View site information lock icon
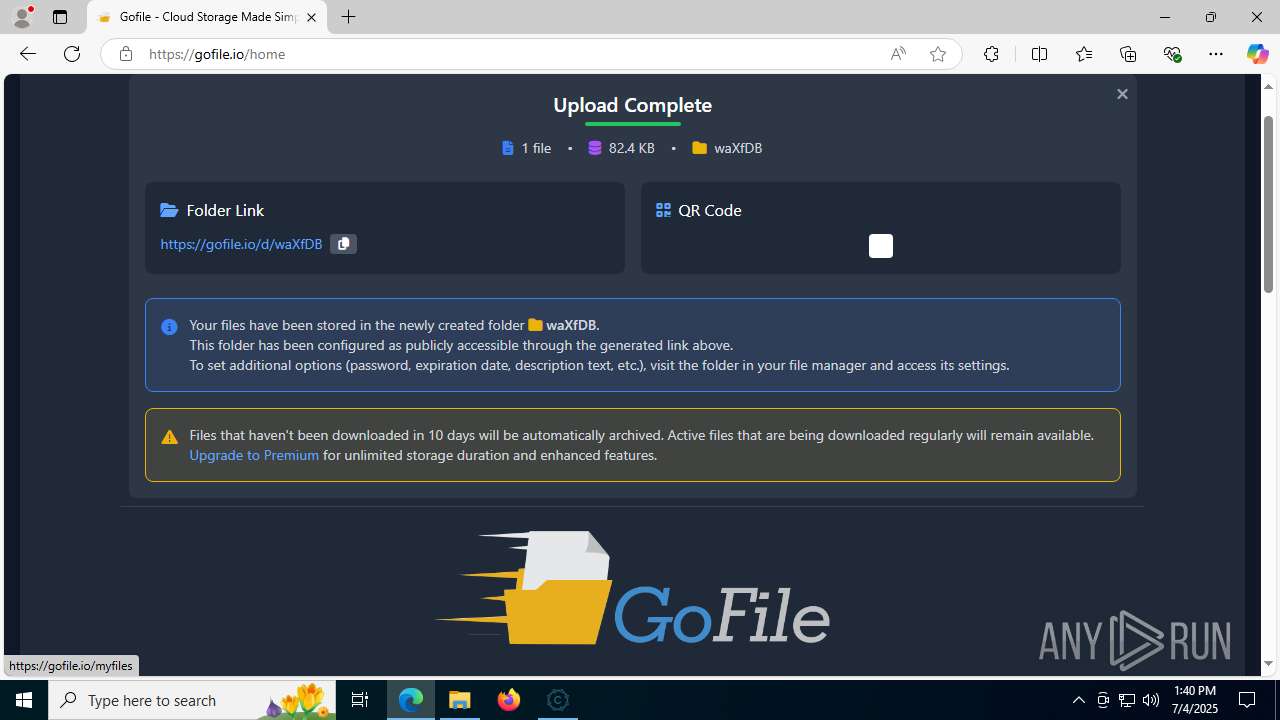Viewport: 1280px width, 720px height. 125,54
